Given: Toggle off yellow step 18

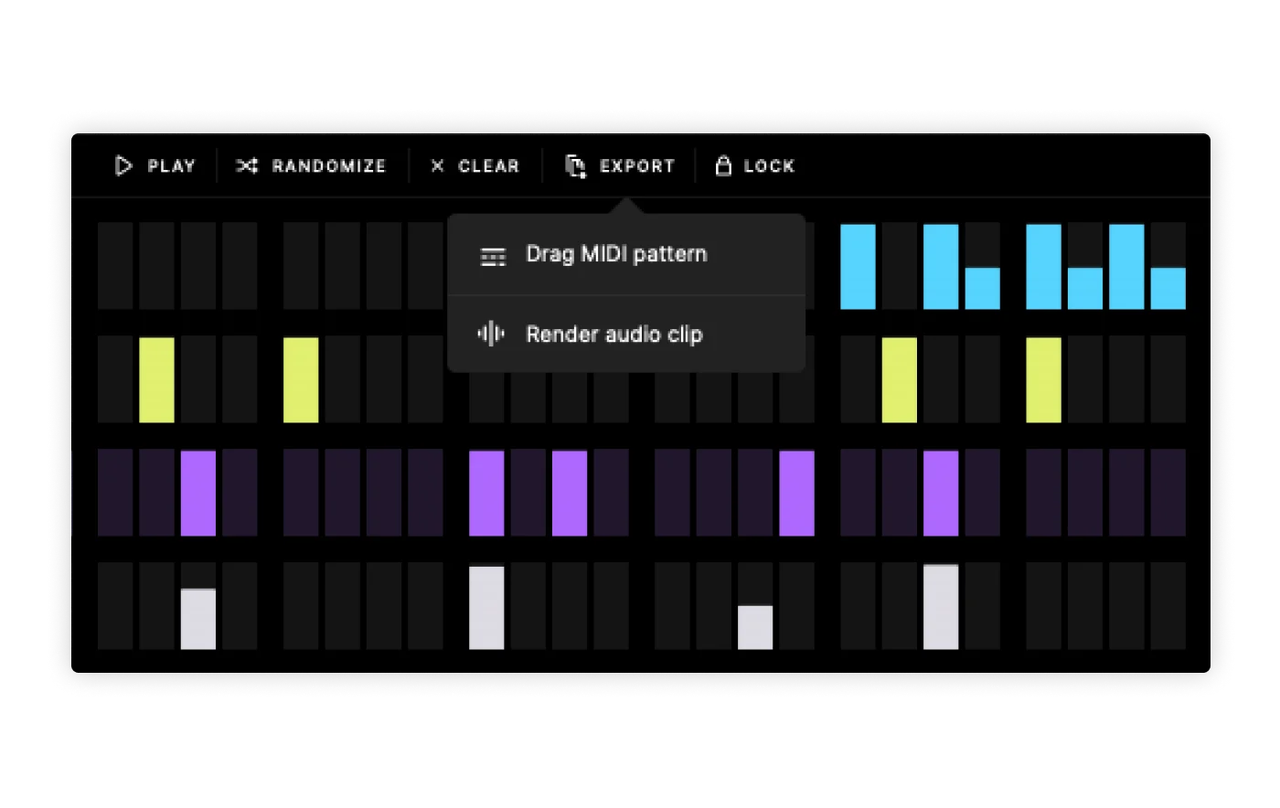Looking at the screenshot, I should (x=899, y=380).
